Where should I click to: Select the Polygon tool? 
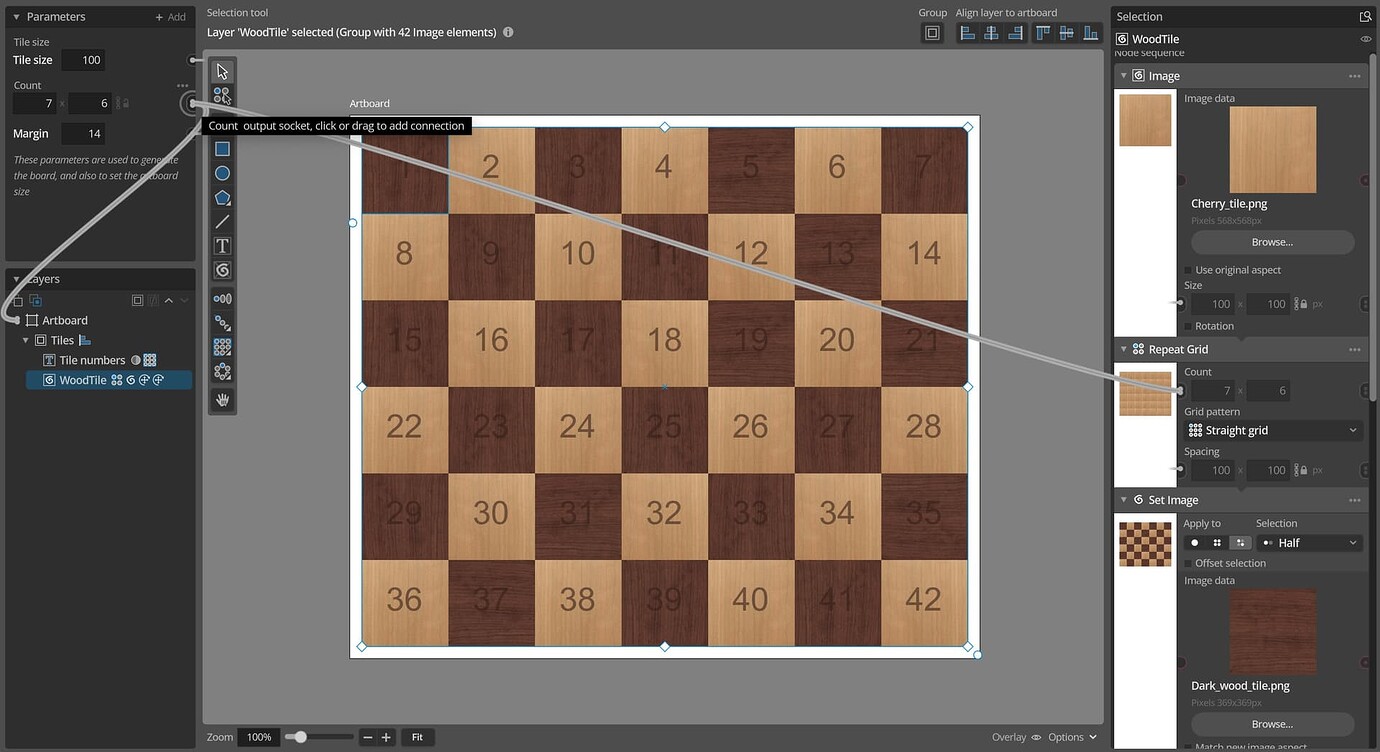click(221, 196)
